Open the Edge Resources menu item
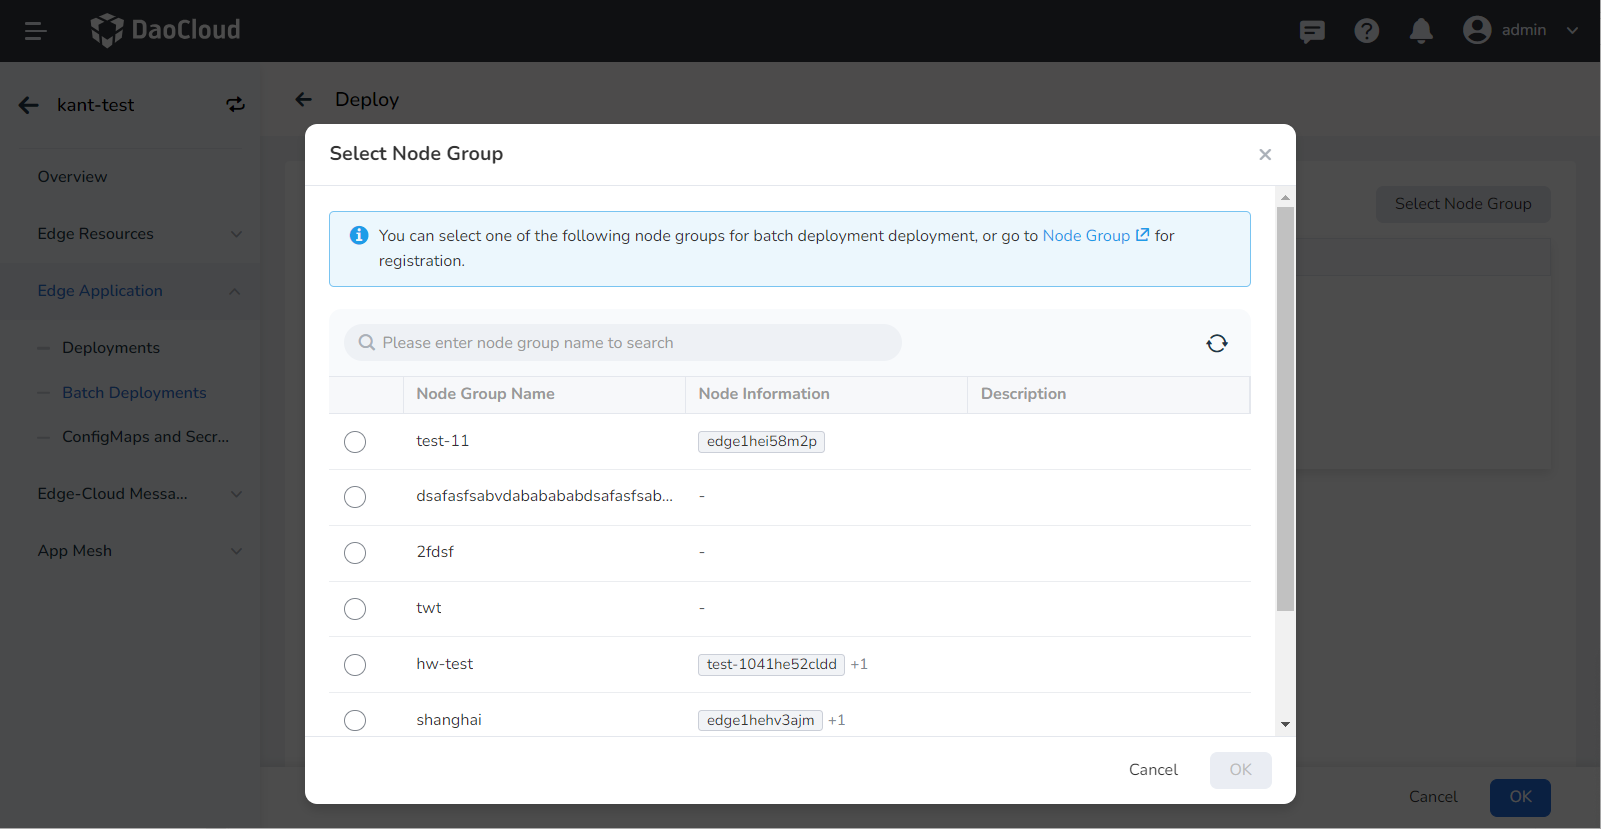 coord(95,234)
